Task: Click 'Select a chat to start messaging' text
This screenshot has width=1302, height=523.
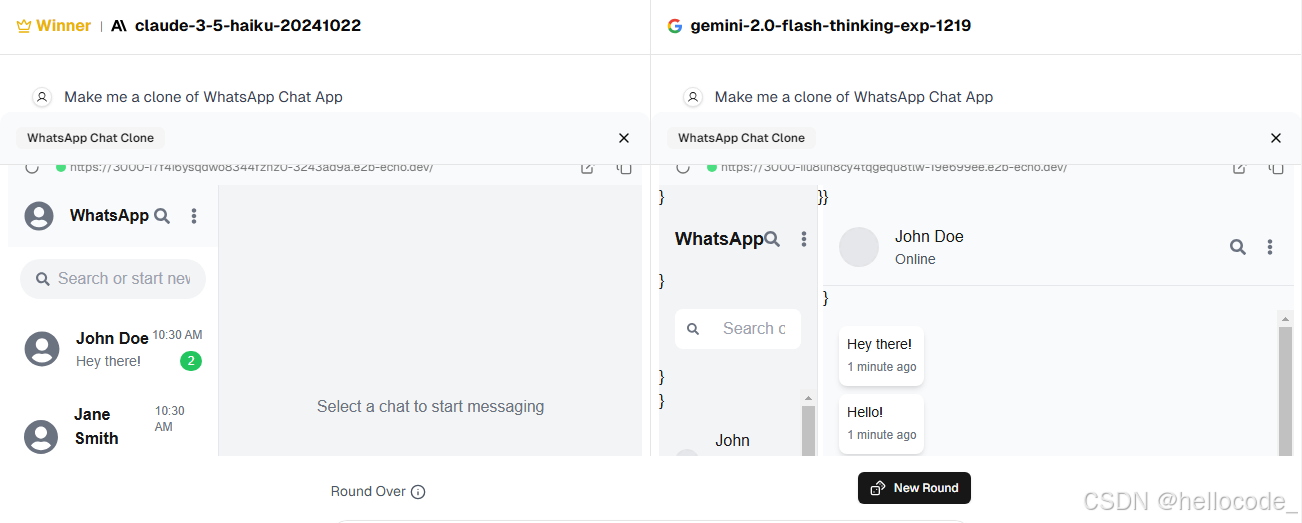Action: pos(430,406)
